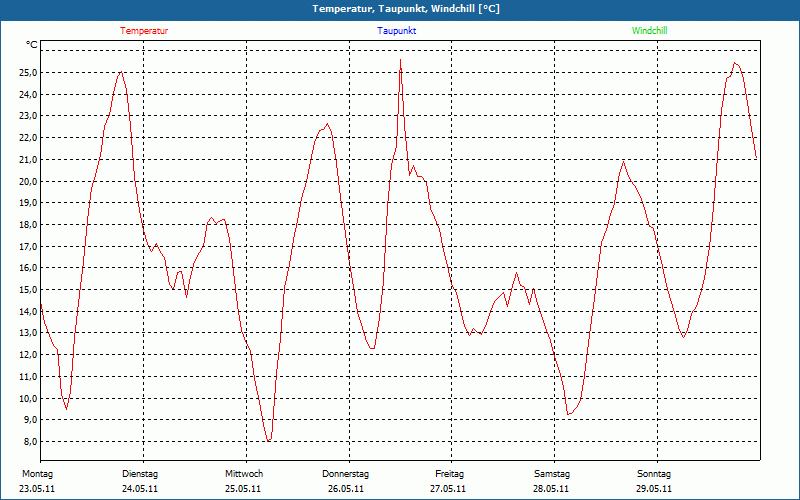Select the 21,0 y-axis value
Screen dimensions: 800x500
click(x=28, y=160)
